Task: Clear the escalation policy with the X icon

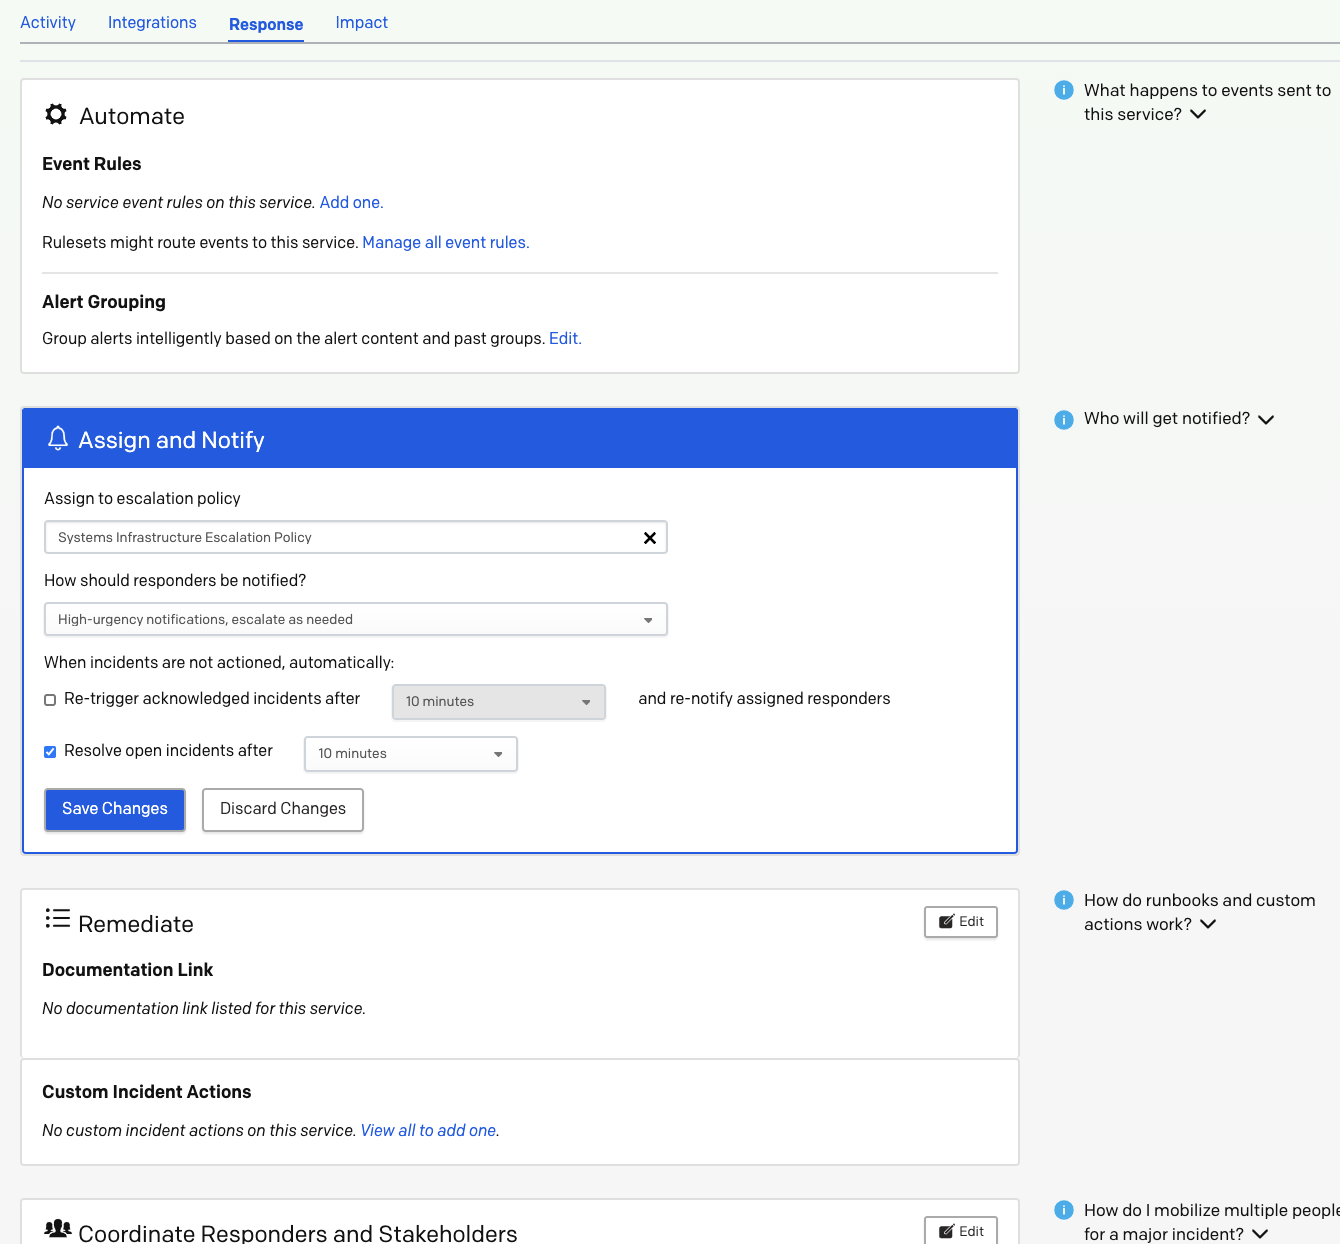Action: (650, 538)
